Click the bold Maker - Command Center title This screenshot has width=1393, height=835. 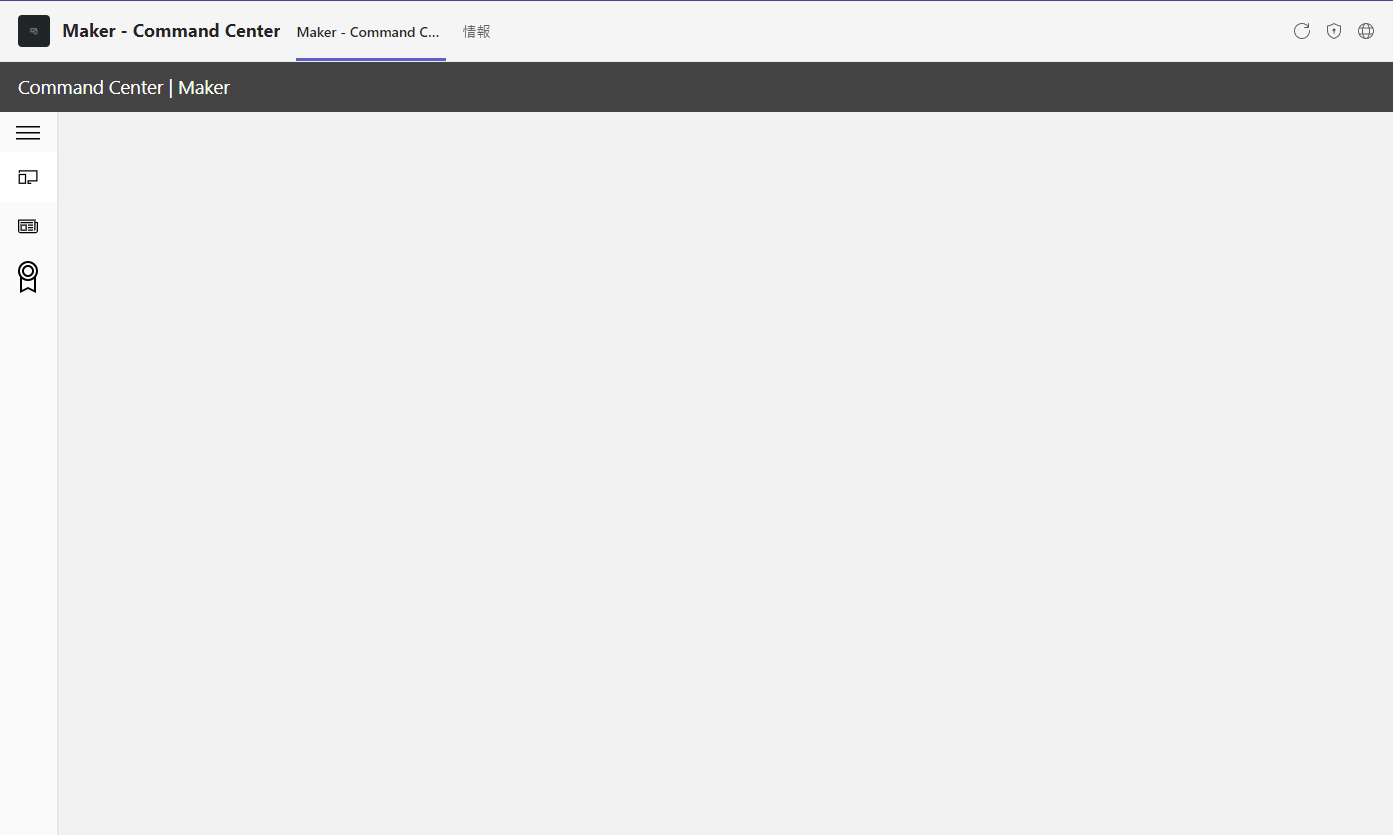tap(171, 31)
